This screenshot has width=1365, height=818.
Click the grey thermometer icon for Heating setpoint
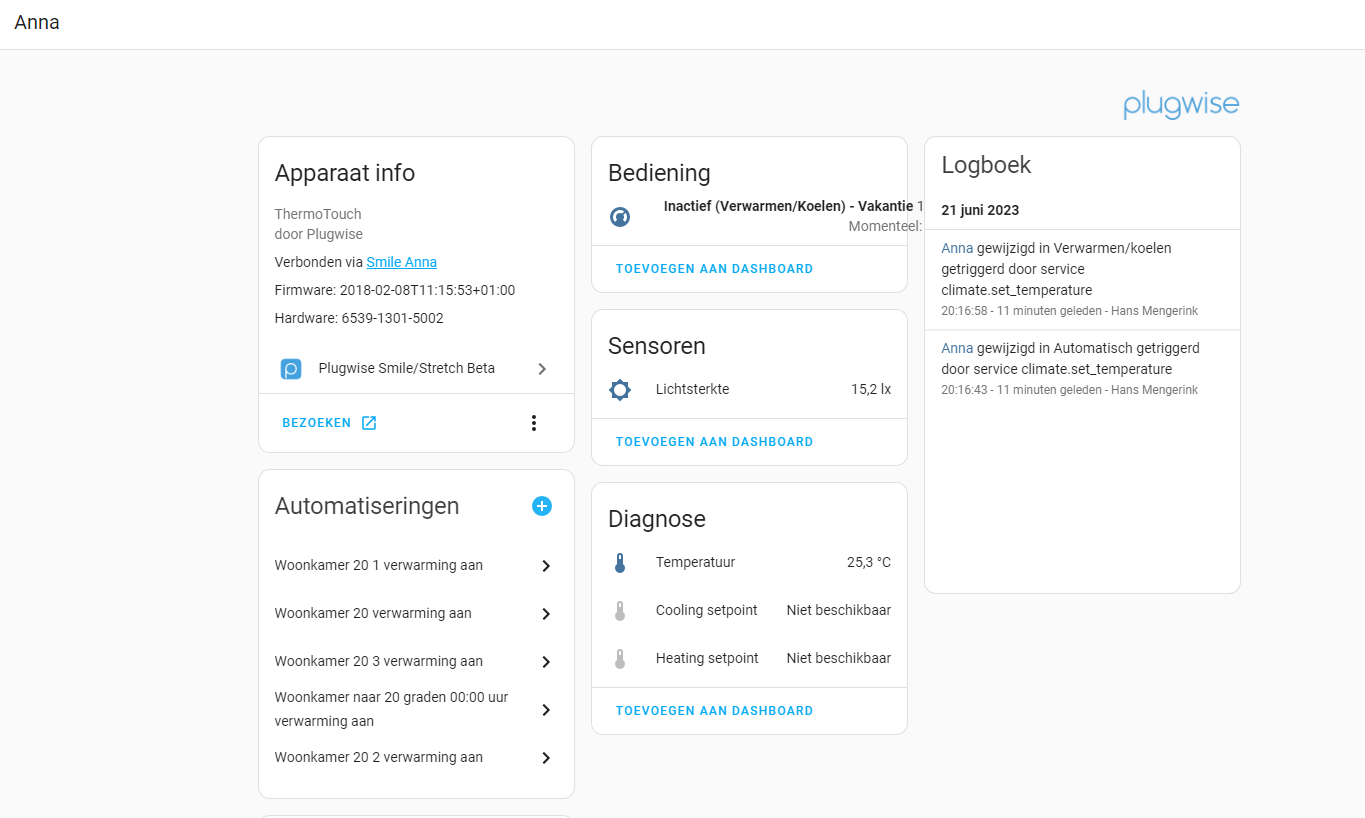point(620,658)
